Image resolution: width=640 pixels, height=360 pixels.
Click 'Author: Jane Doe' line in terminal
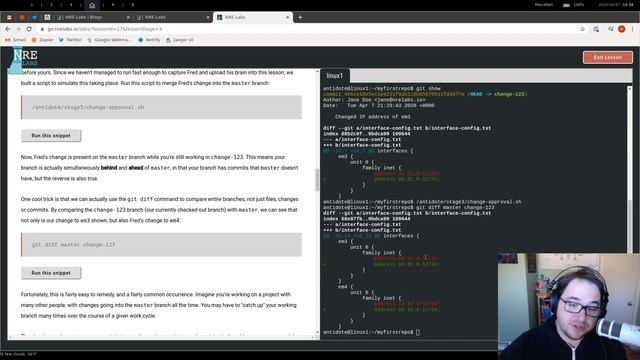coord(374,100)
